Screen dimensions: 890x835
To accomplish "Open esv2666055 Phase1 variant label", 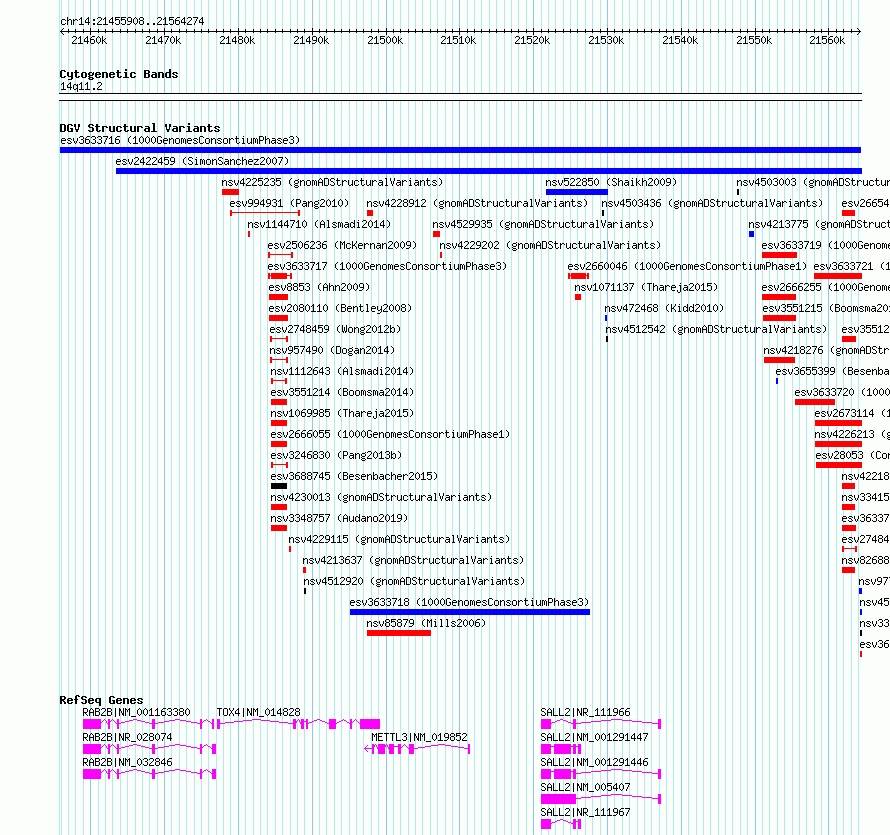I will click(x=390, y=434).
